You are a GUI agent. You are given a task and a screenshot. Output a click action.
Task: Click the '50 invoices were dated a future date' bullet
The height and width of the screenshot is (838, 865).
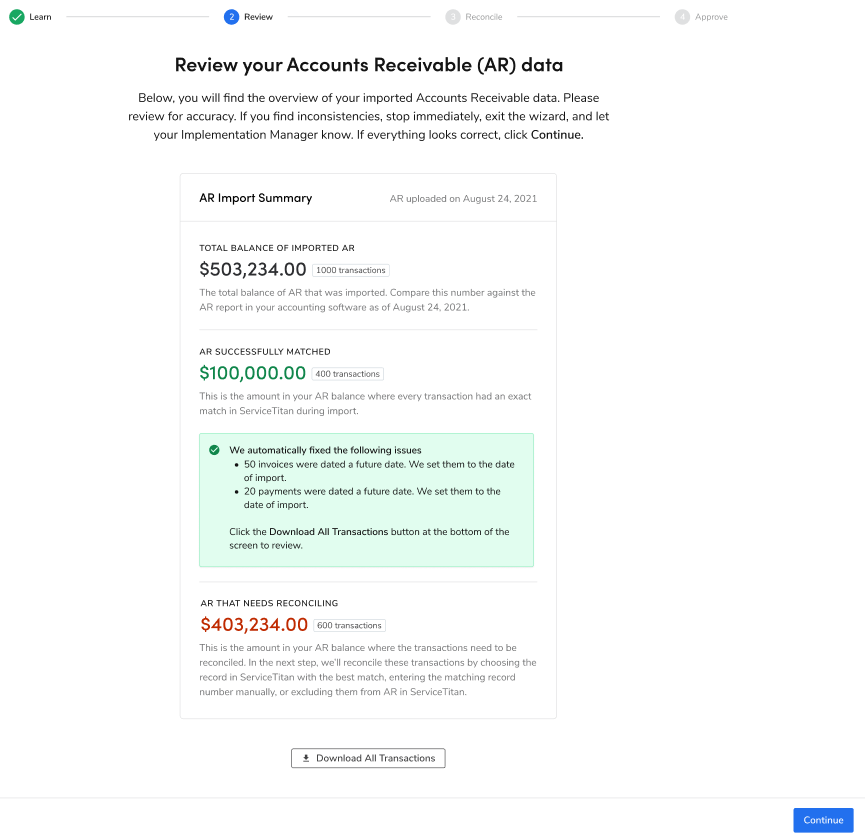point(379,471)
